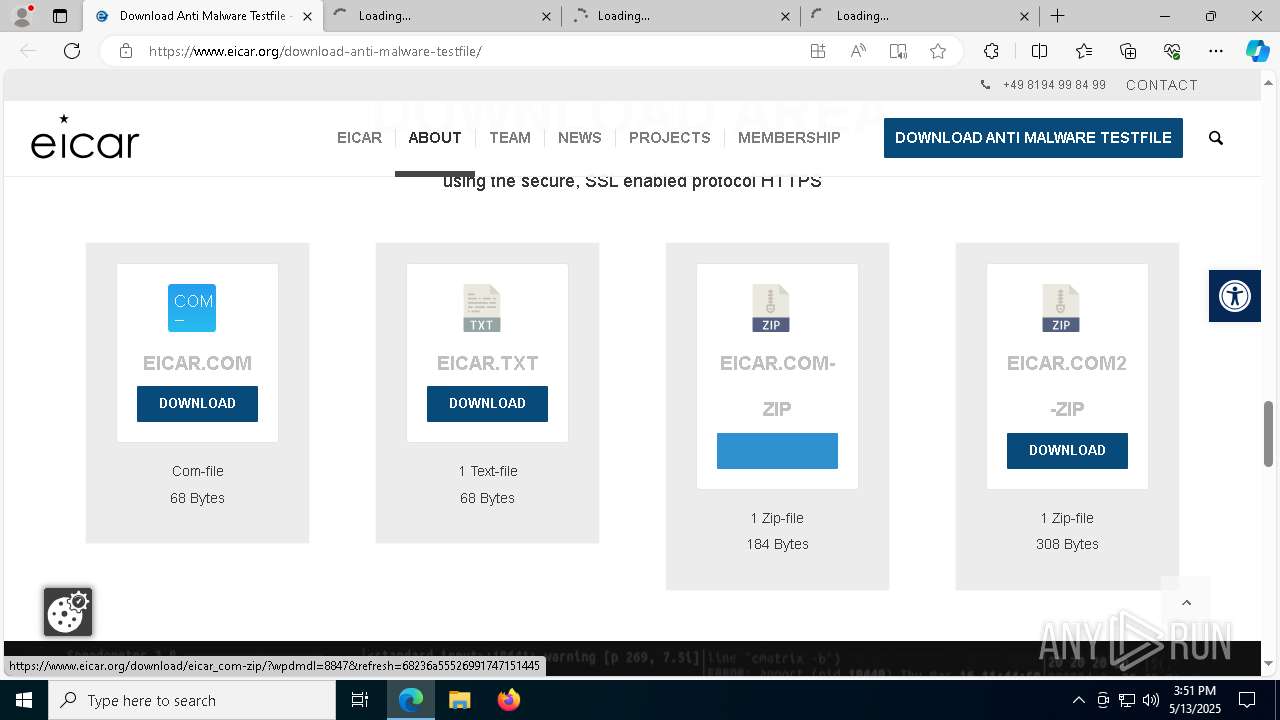Open the volume control tray icon

point(1151,700)
